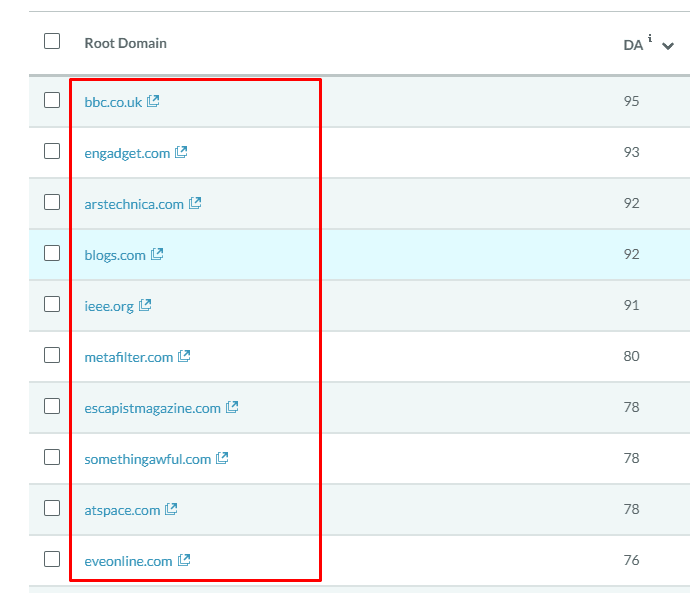The width and height of the screenshot is (690, 593).
Task: Open external link icon beside metafilter.com
Action: [184, 356]
